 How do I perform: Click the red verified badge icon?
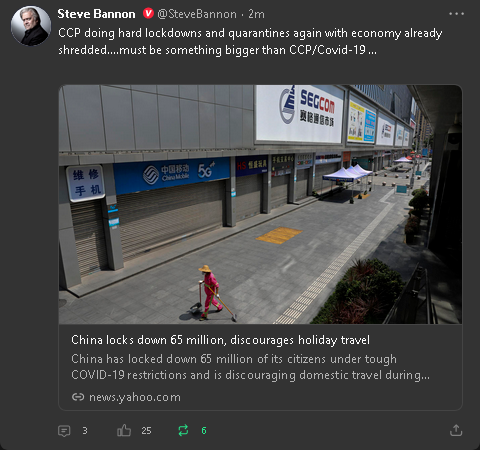148,14
